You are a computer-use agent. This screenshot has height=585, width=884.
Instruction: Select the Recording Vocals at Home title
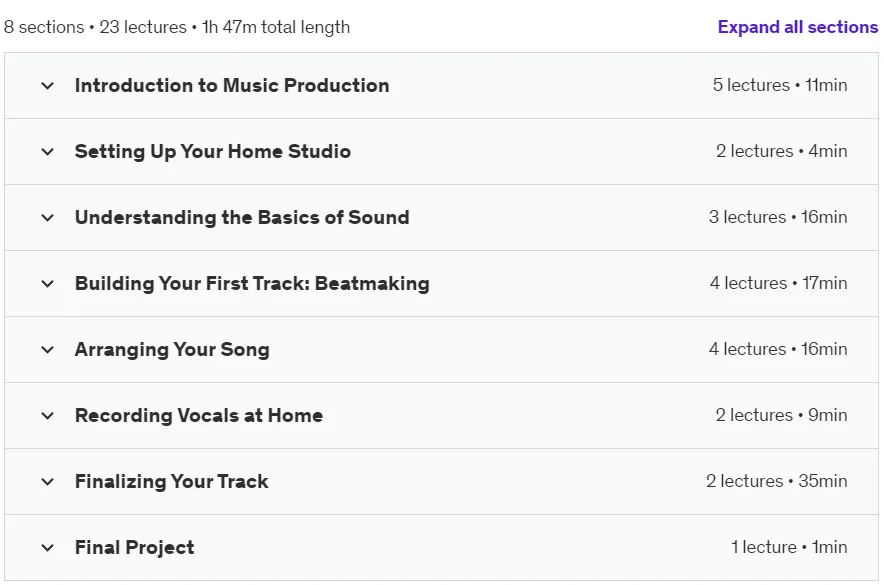point(198,415)
